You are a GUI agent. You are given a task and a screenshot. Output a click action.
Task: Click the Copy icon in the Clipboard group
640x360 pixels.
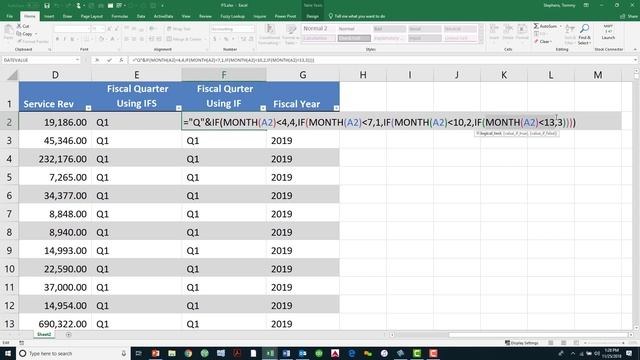coord(19,34)
